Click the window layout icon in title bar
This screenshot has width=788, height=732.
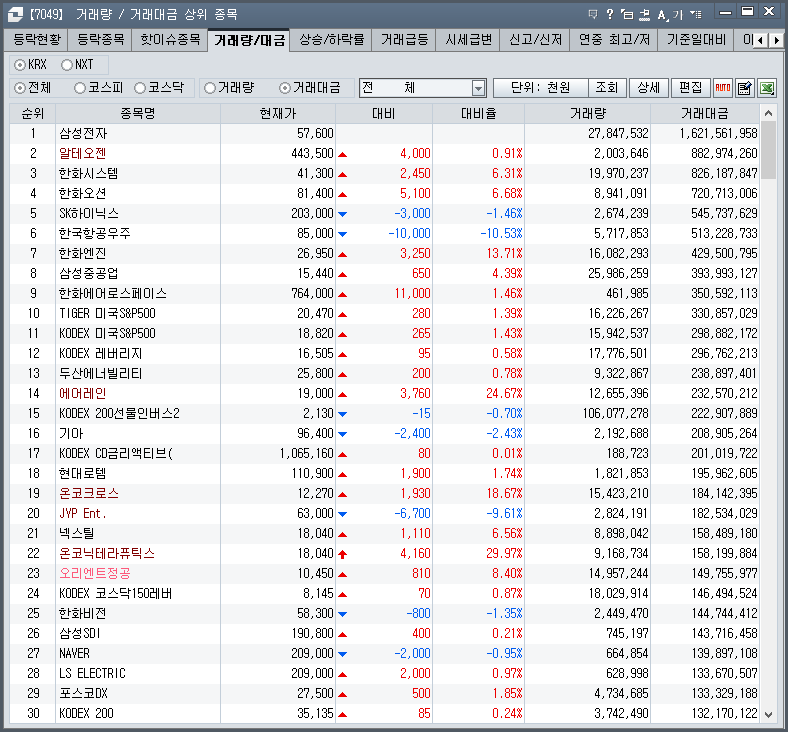(627, 14)
